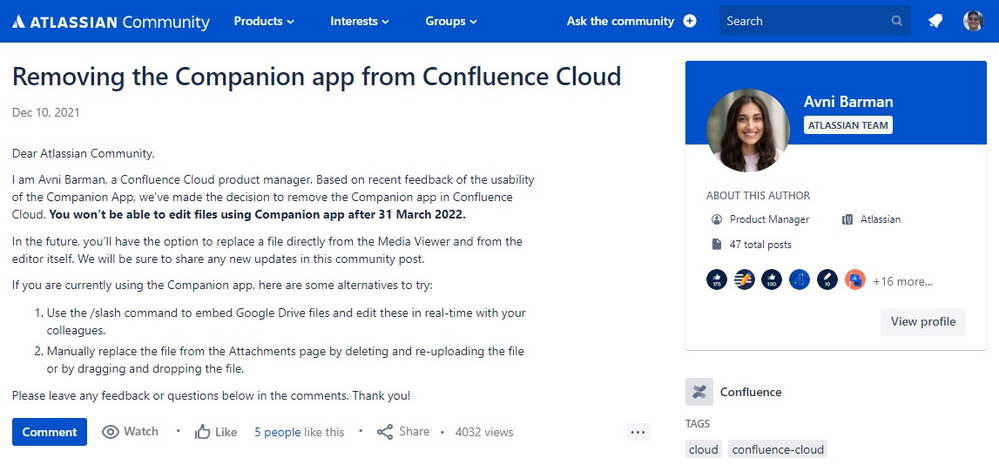Click the Product Manager person icon
999x464 pixels.
[x=716, y=219]
